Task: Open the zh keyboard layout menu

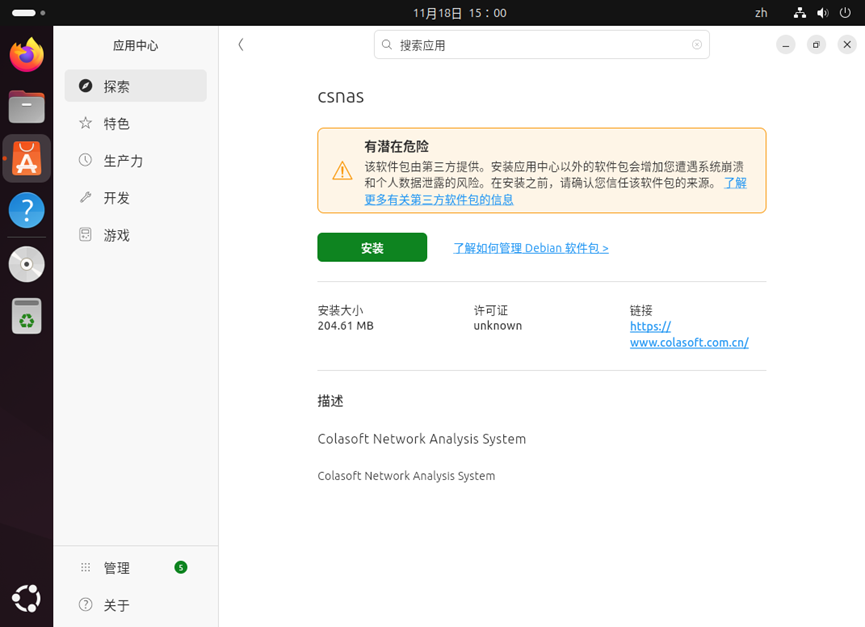Action: pos(761,13)
